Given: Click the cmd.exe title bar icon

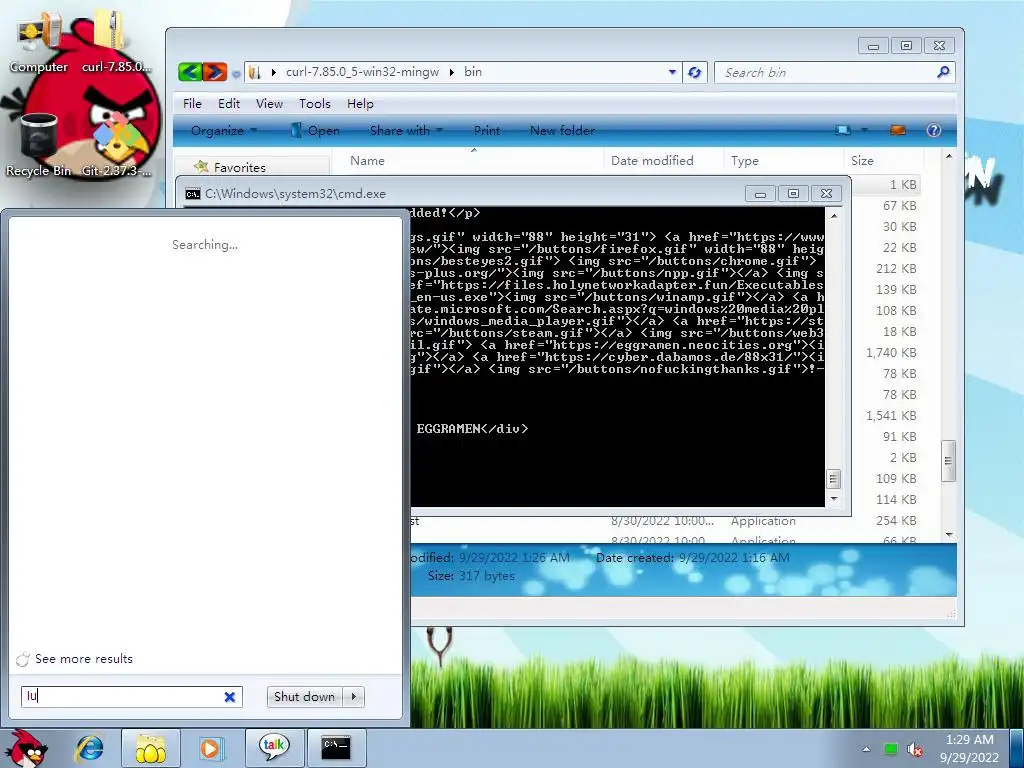Looking at the screenshot, I should [193, 194].
